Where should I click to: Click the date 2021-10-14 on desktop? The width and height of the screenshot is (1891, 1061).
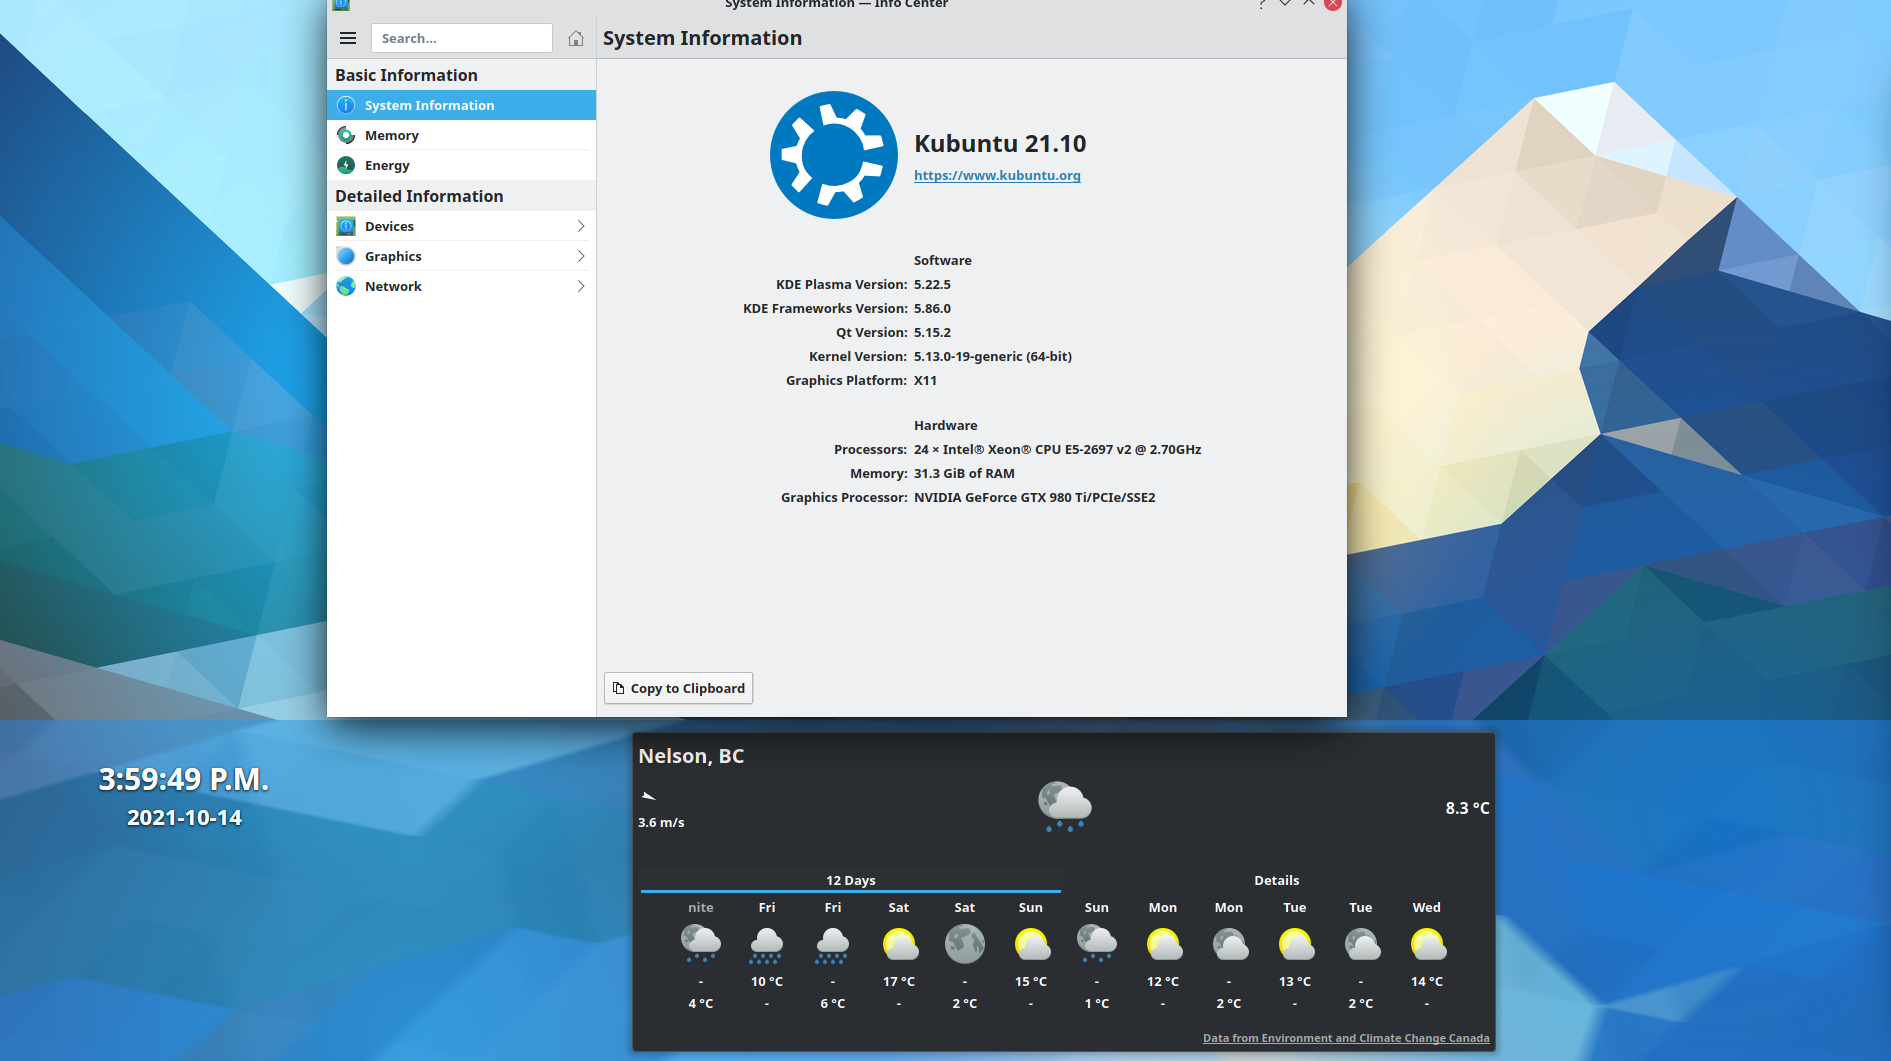(x=184, y=818)
